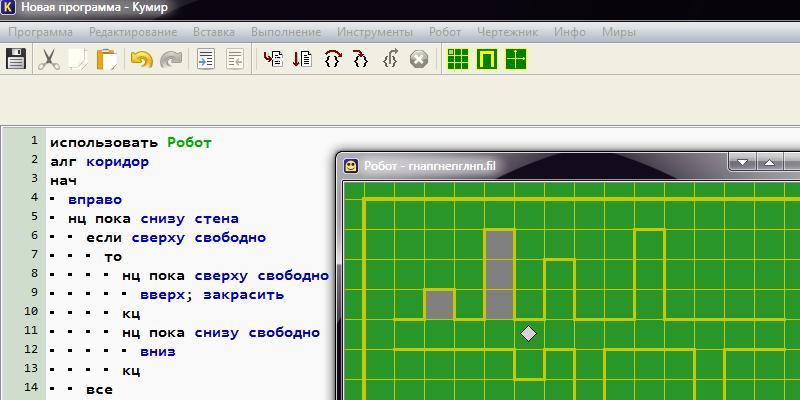Viewport: 800px width, 400px height.
Task: Click the red arc over braces icon
Action: (x=332, y=59)
